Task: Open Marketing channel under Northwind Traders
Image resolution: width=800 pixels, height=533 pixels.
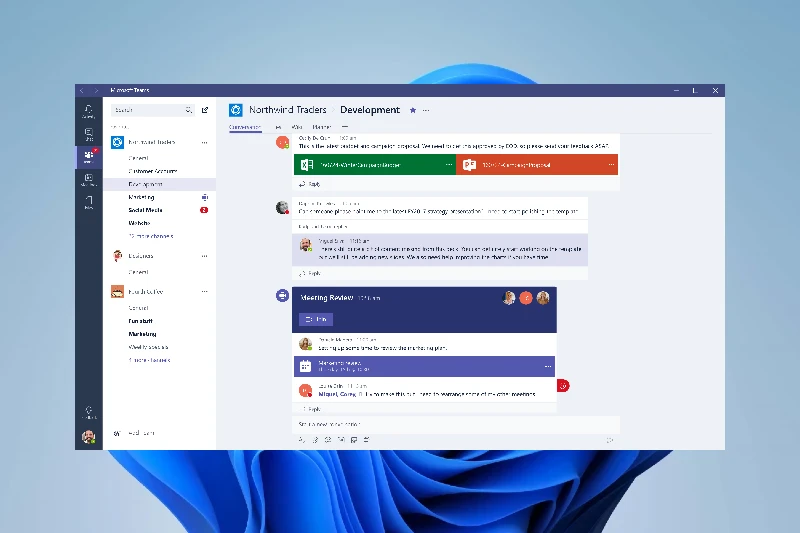Action: pyautogui.click(x=141, y=197)
